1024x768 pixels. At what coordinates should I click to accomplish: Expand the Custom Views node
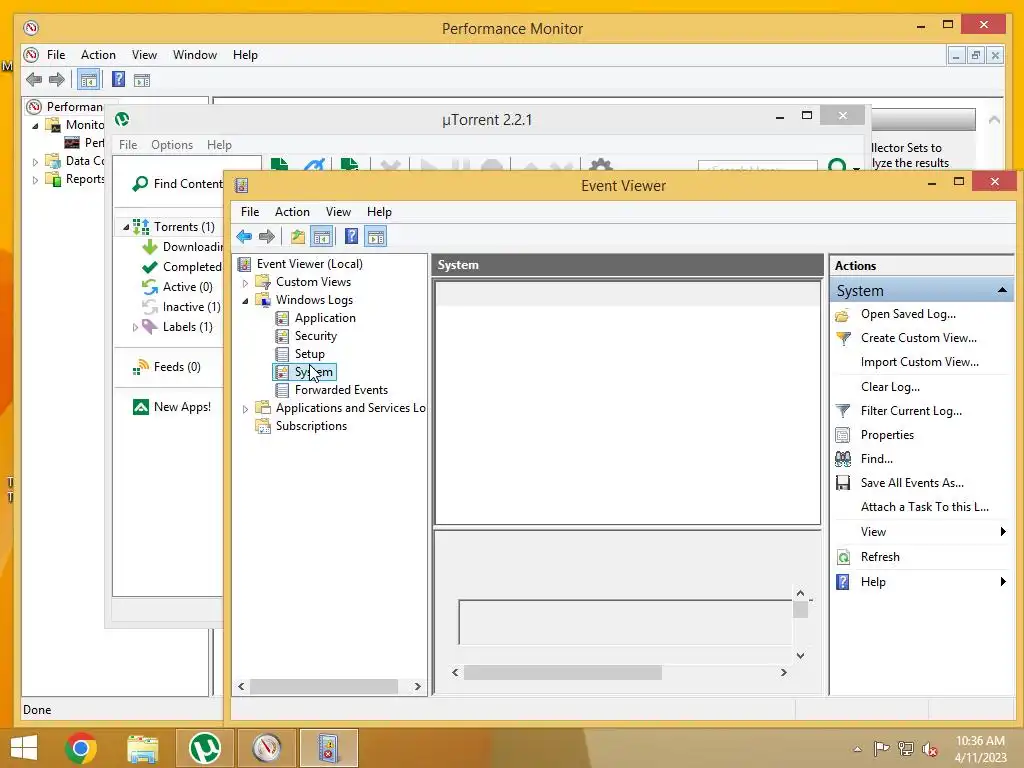(x=245, y=283)
